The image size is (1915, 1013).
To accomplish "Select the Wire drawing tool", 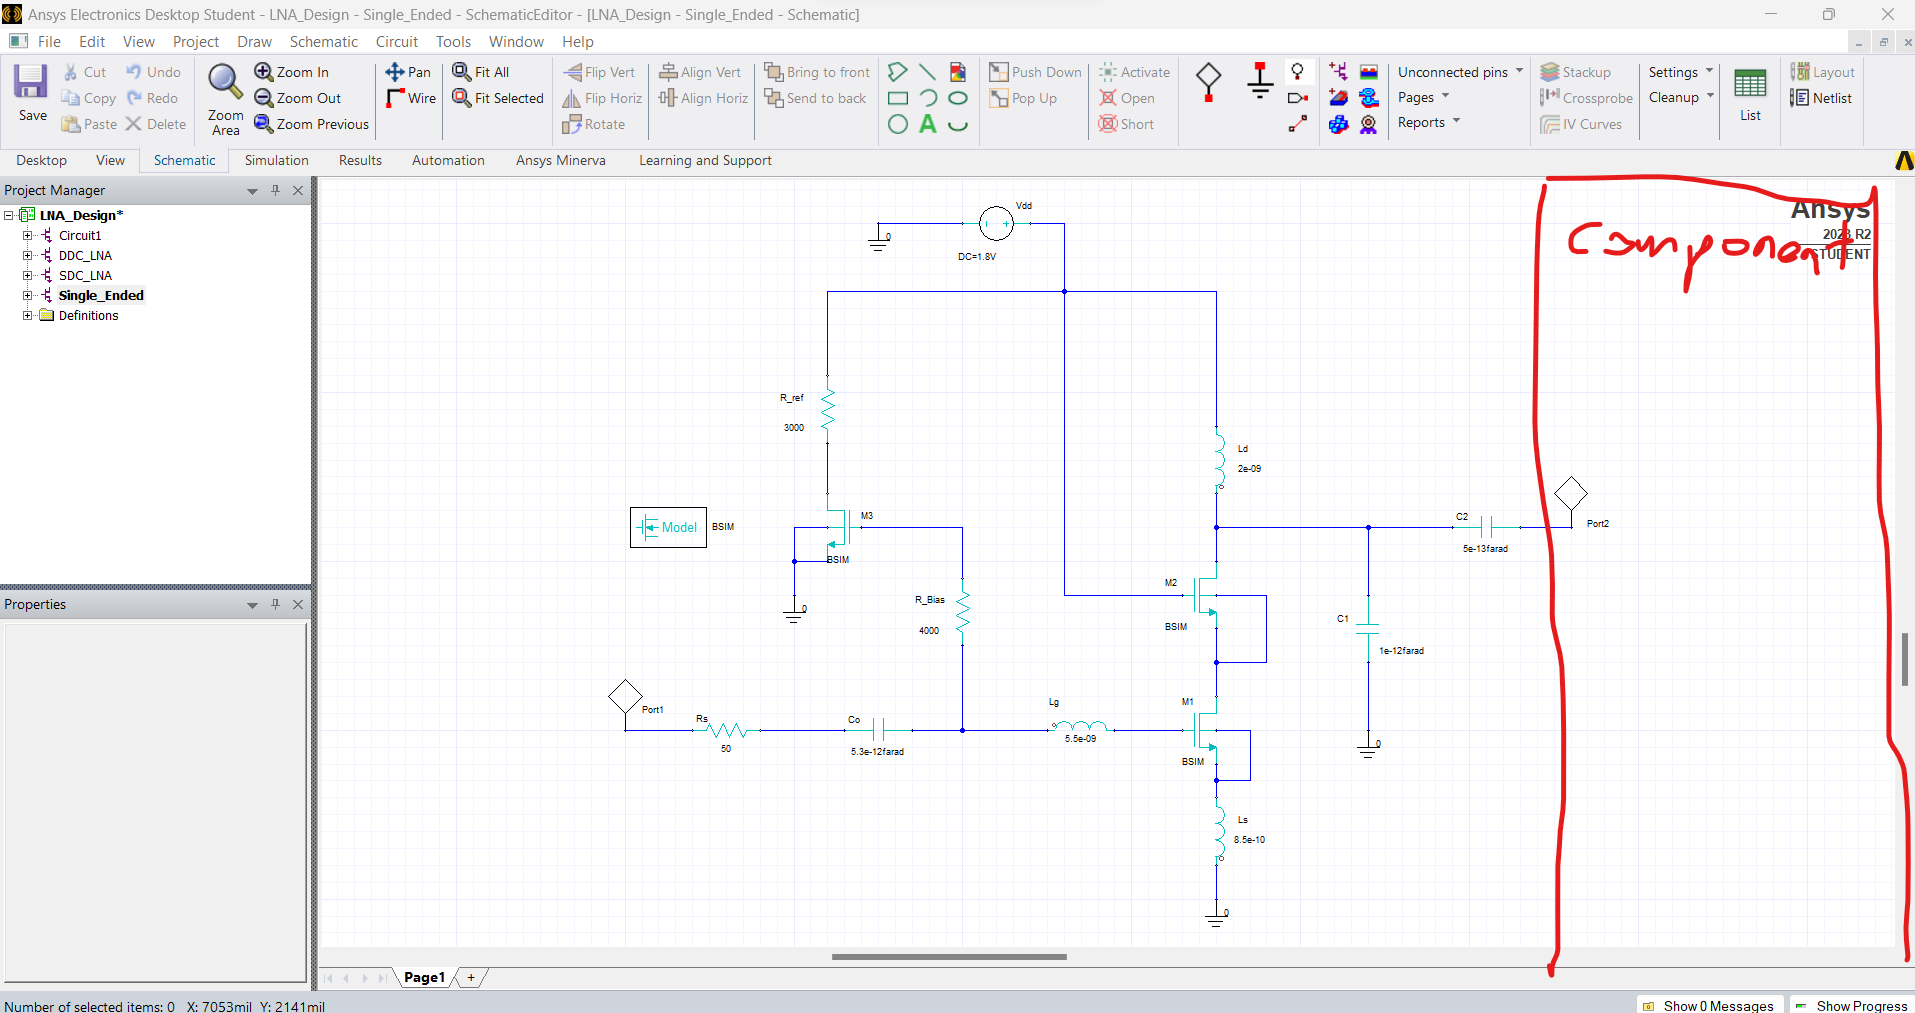I will coord(411,98).
